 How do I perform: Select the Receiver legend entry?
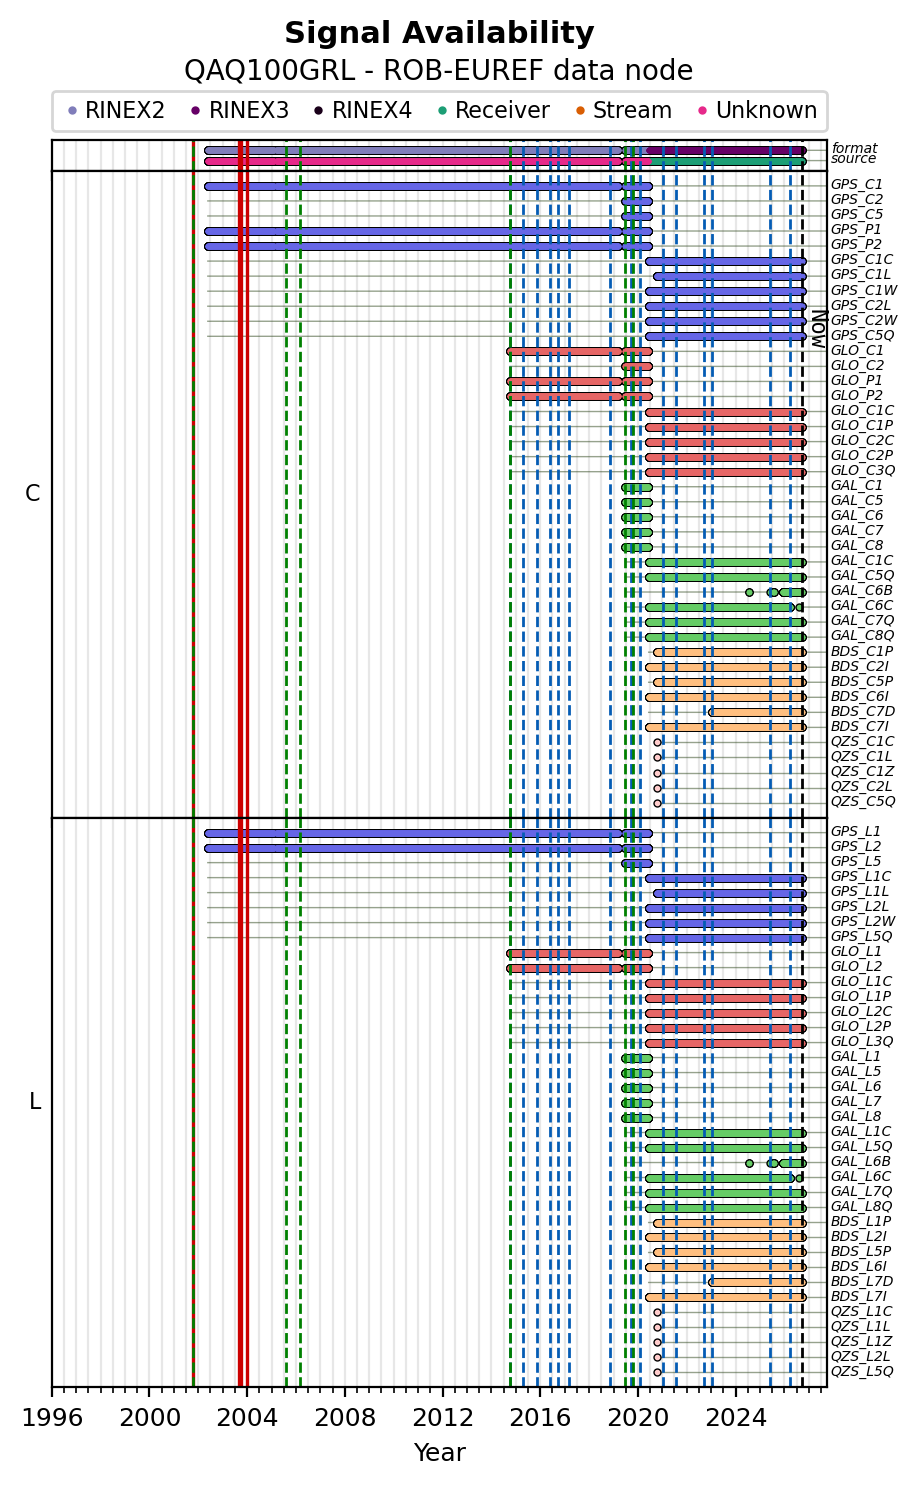[x=492, y=111]
